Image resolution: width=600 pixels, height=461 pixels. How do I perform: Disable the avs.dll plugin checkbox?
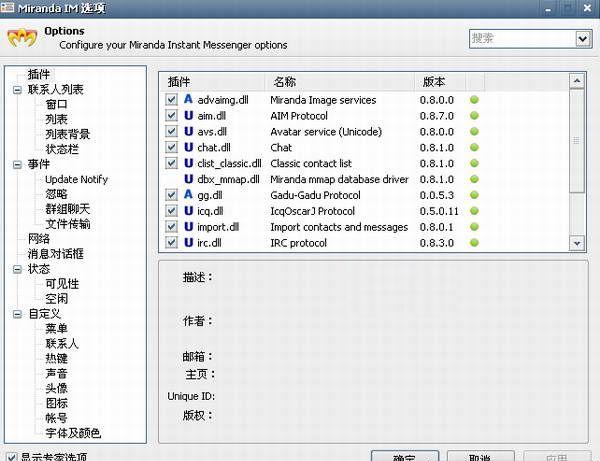[x=171, y=132]
